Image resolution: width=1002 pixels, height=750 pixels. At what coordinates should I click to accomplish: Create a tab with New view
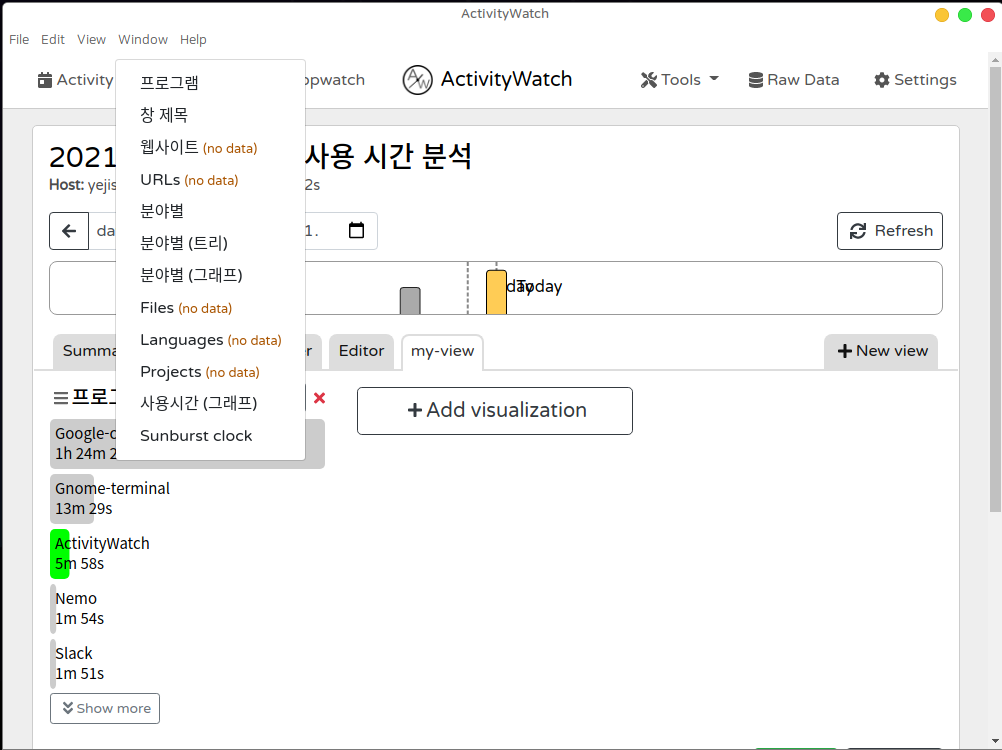tap(881, 351)
